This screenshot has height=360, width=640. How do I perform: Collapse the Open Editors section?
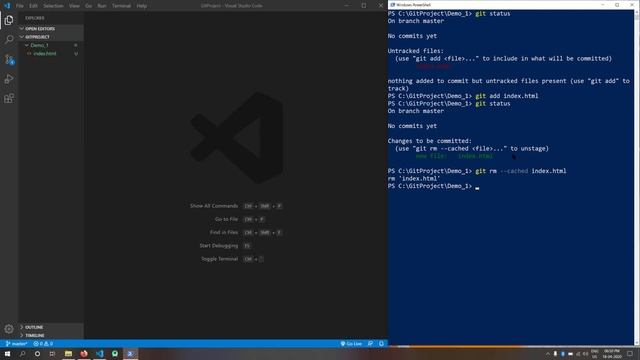click(x=51, y=29)
